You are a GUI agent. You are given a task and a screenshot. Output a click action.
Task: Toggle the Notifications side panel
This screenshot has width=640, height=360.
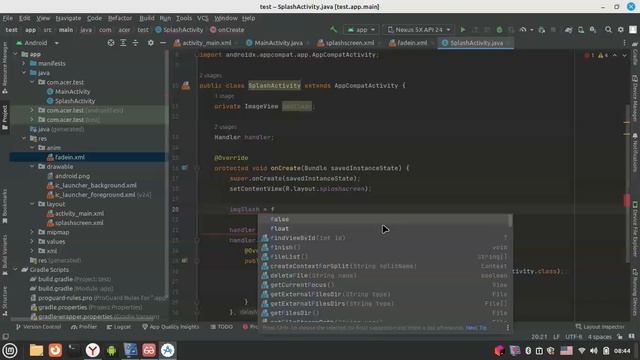coord(635,153)
